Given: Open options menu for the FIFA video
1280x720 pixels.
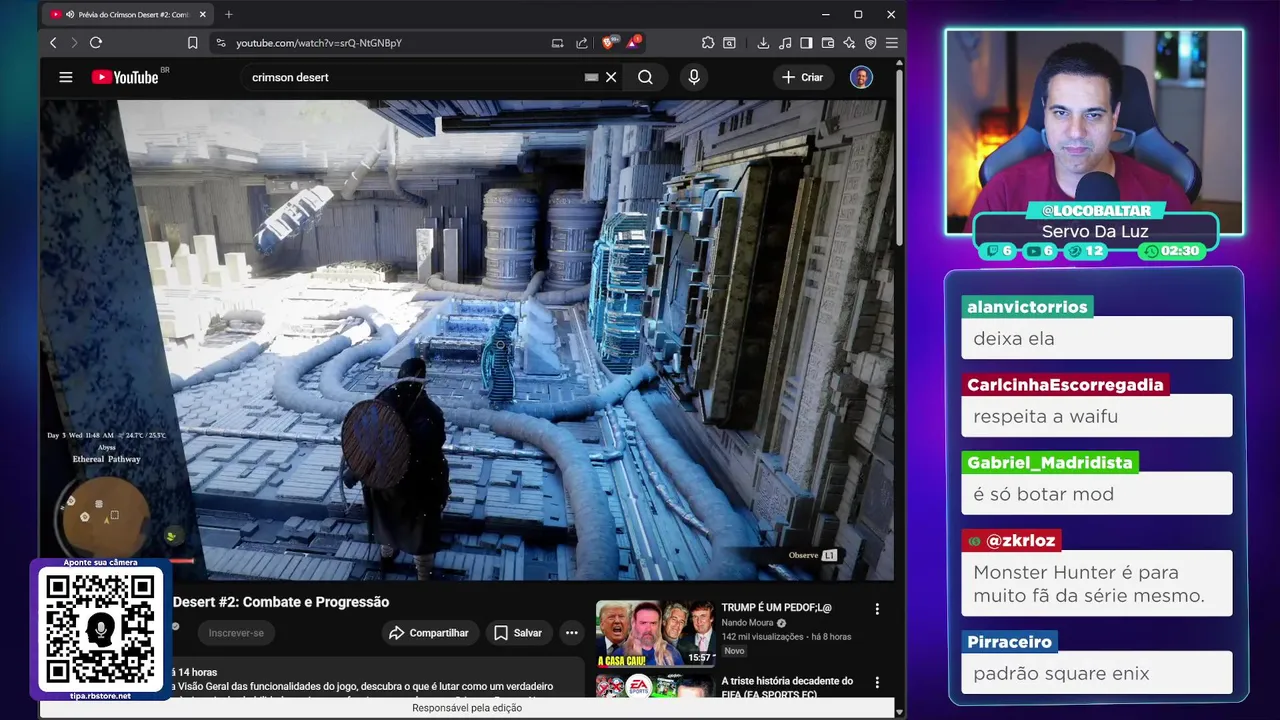Looking at the screenshot, I should click(x=877, y=683).
